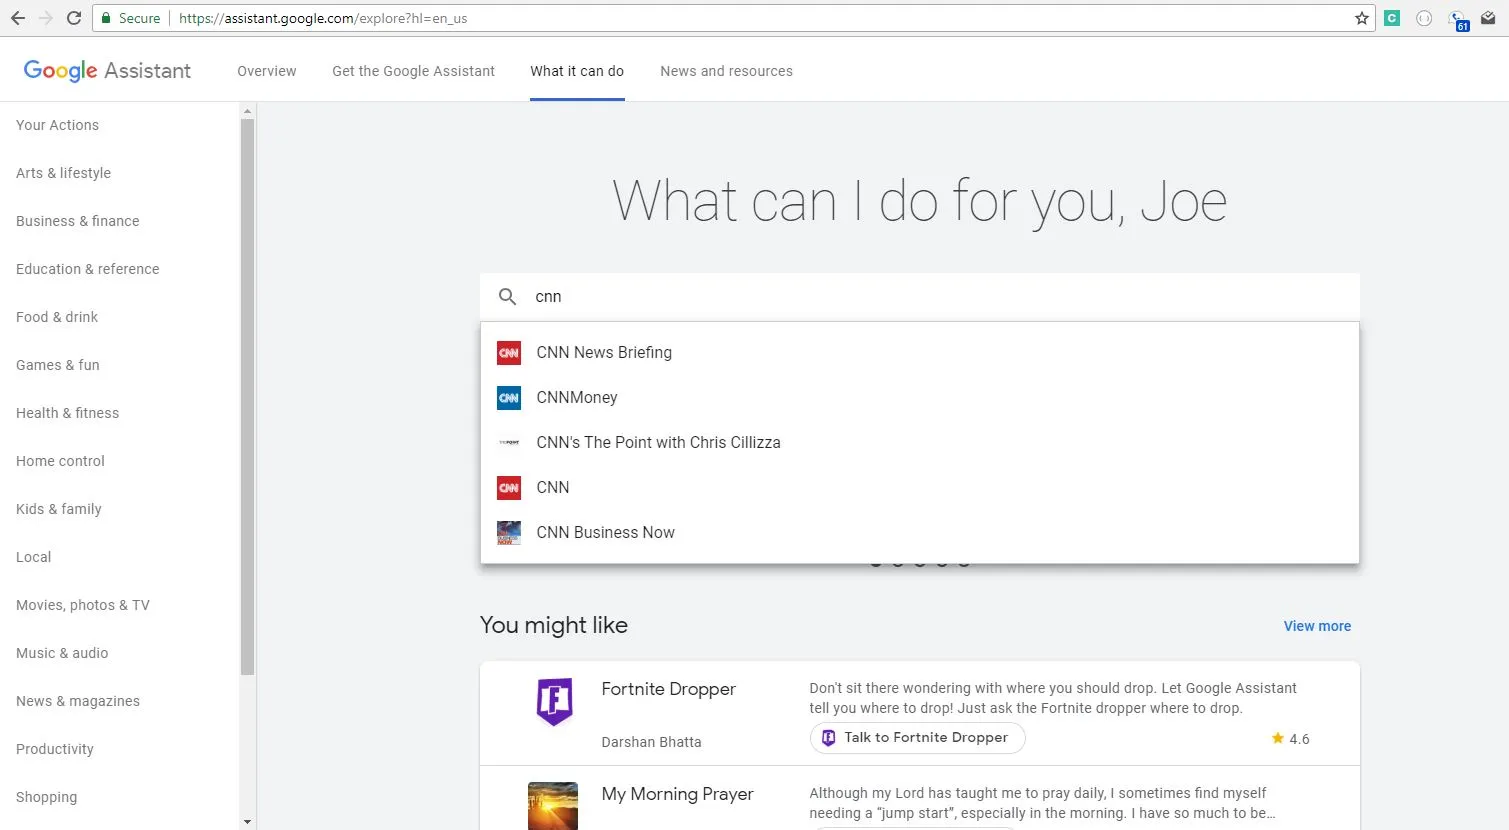
Task: Click the magnifying glass search icon
Action: click(x=508, y=297)
